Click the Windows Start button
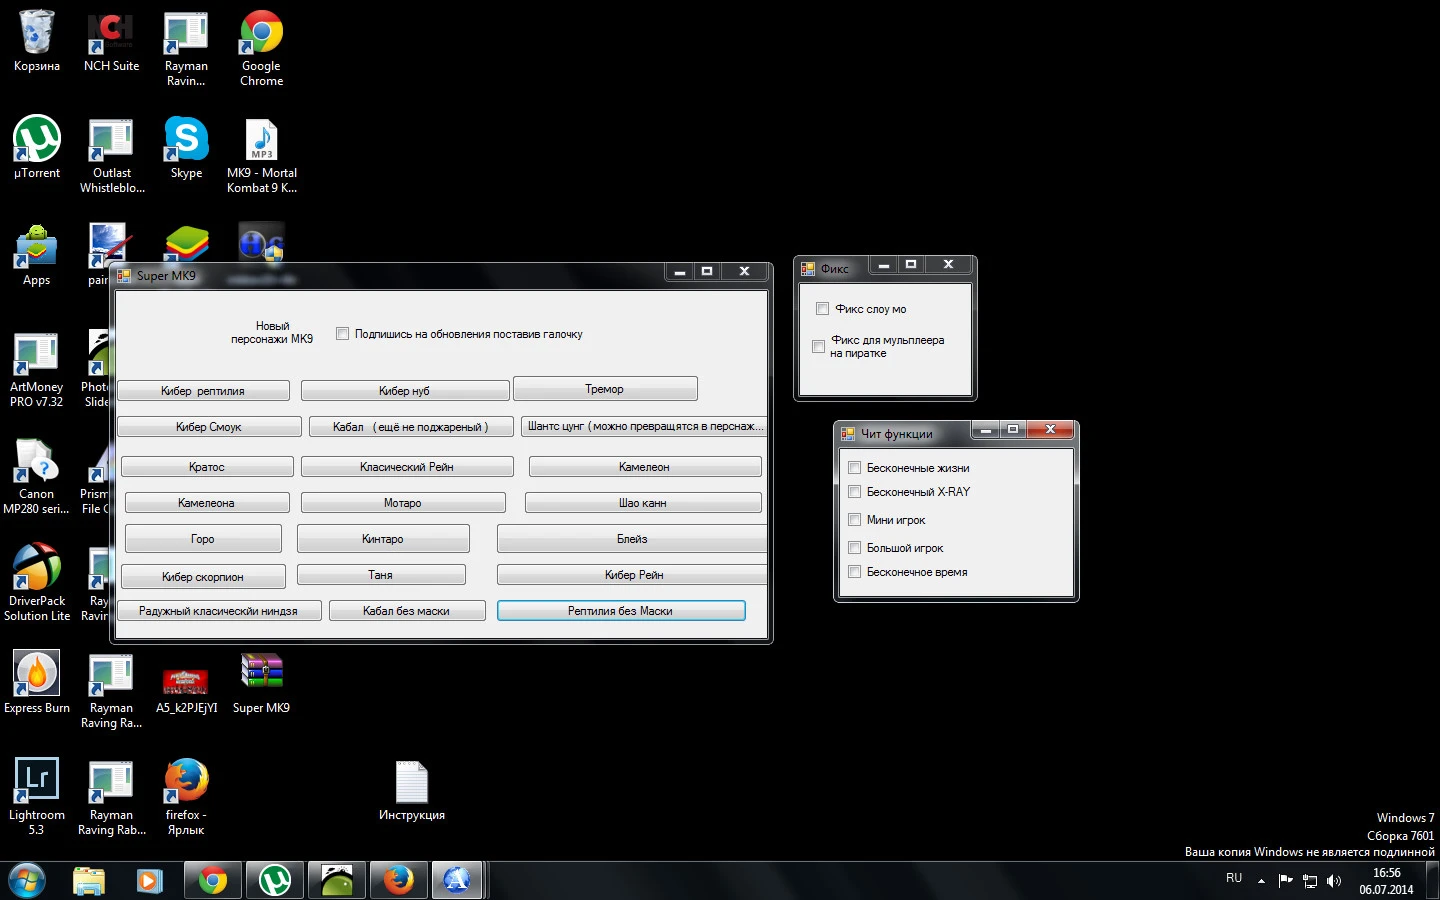1440x900 pixels. [x=27, y=881]
